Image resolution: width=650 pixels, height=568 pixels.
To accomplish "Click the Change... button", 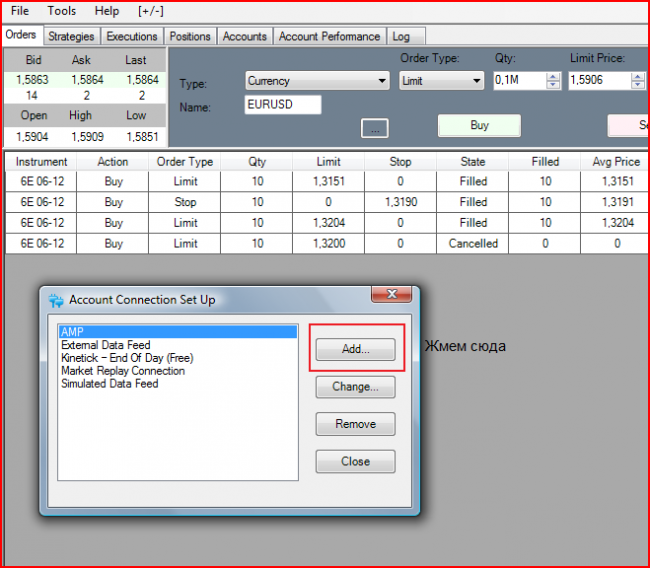I will [355, 386].
